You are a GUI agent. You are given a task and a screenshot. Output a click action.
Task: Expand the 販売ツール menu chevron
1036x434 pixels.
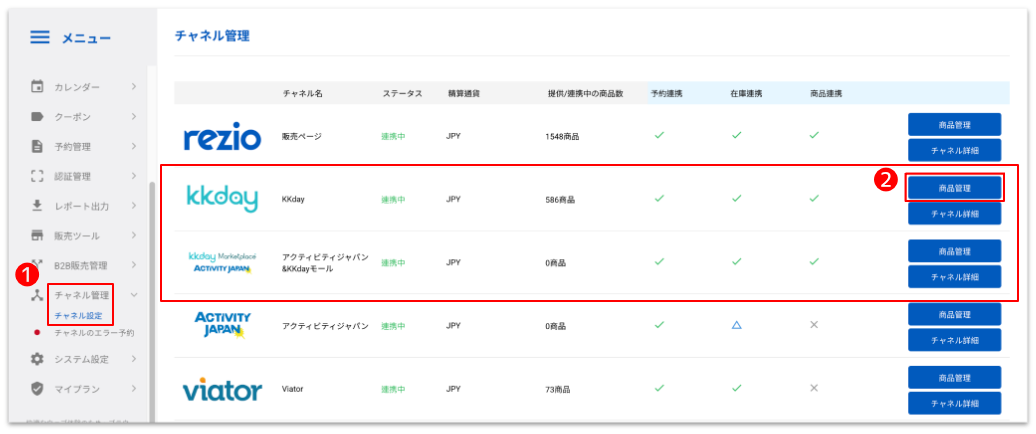click(x=133, y=236)
